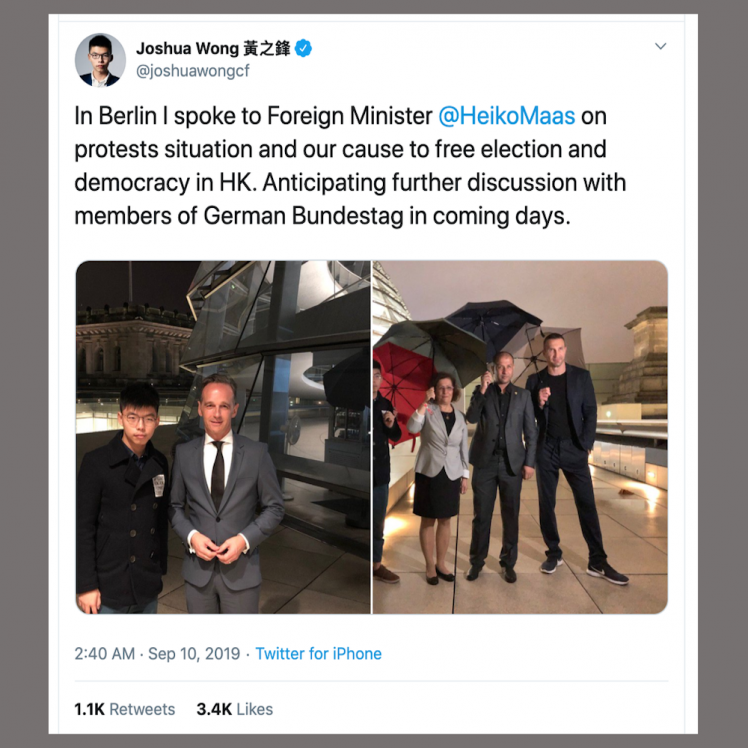This screenshot has height=748, width=748.
Task: View the 3.4K like count
Action: coord(214,709)
